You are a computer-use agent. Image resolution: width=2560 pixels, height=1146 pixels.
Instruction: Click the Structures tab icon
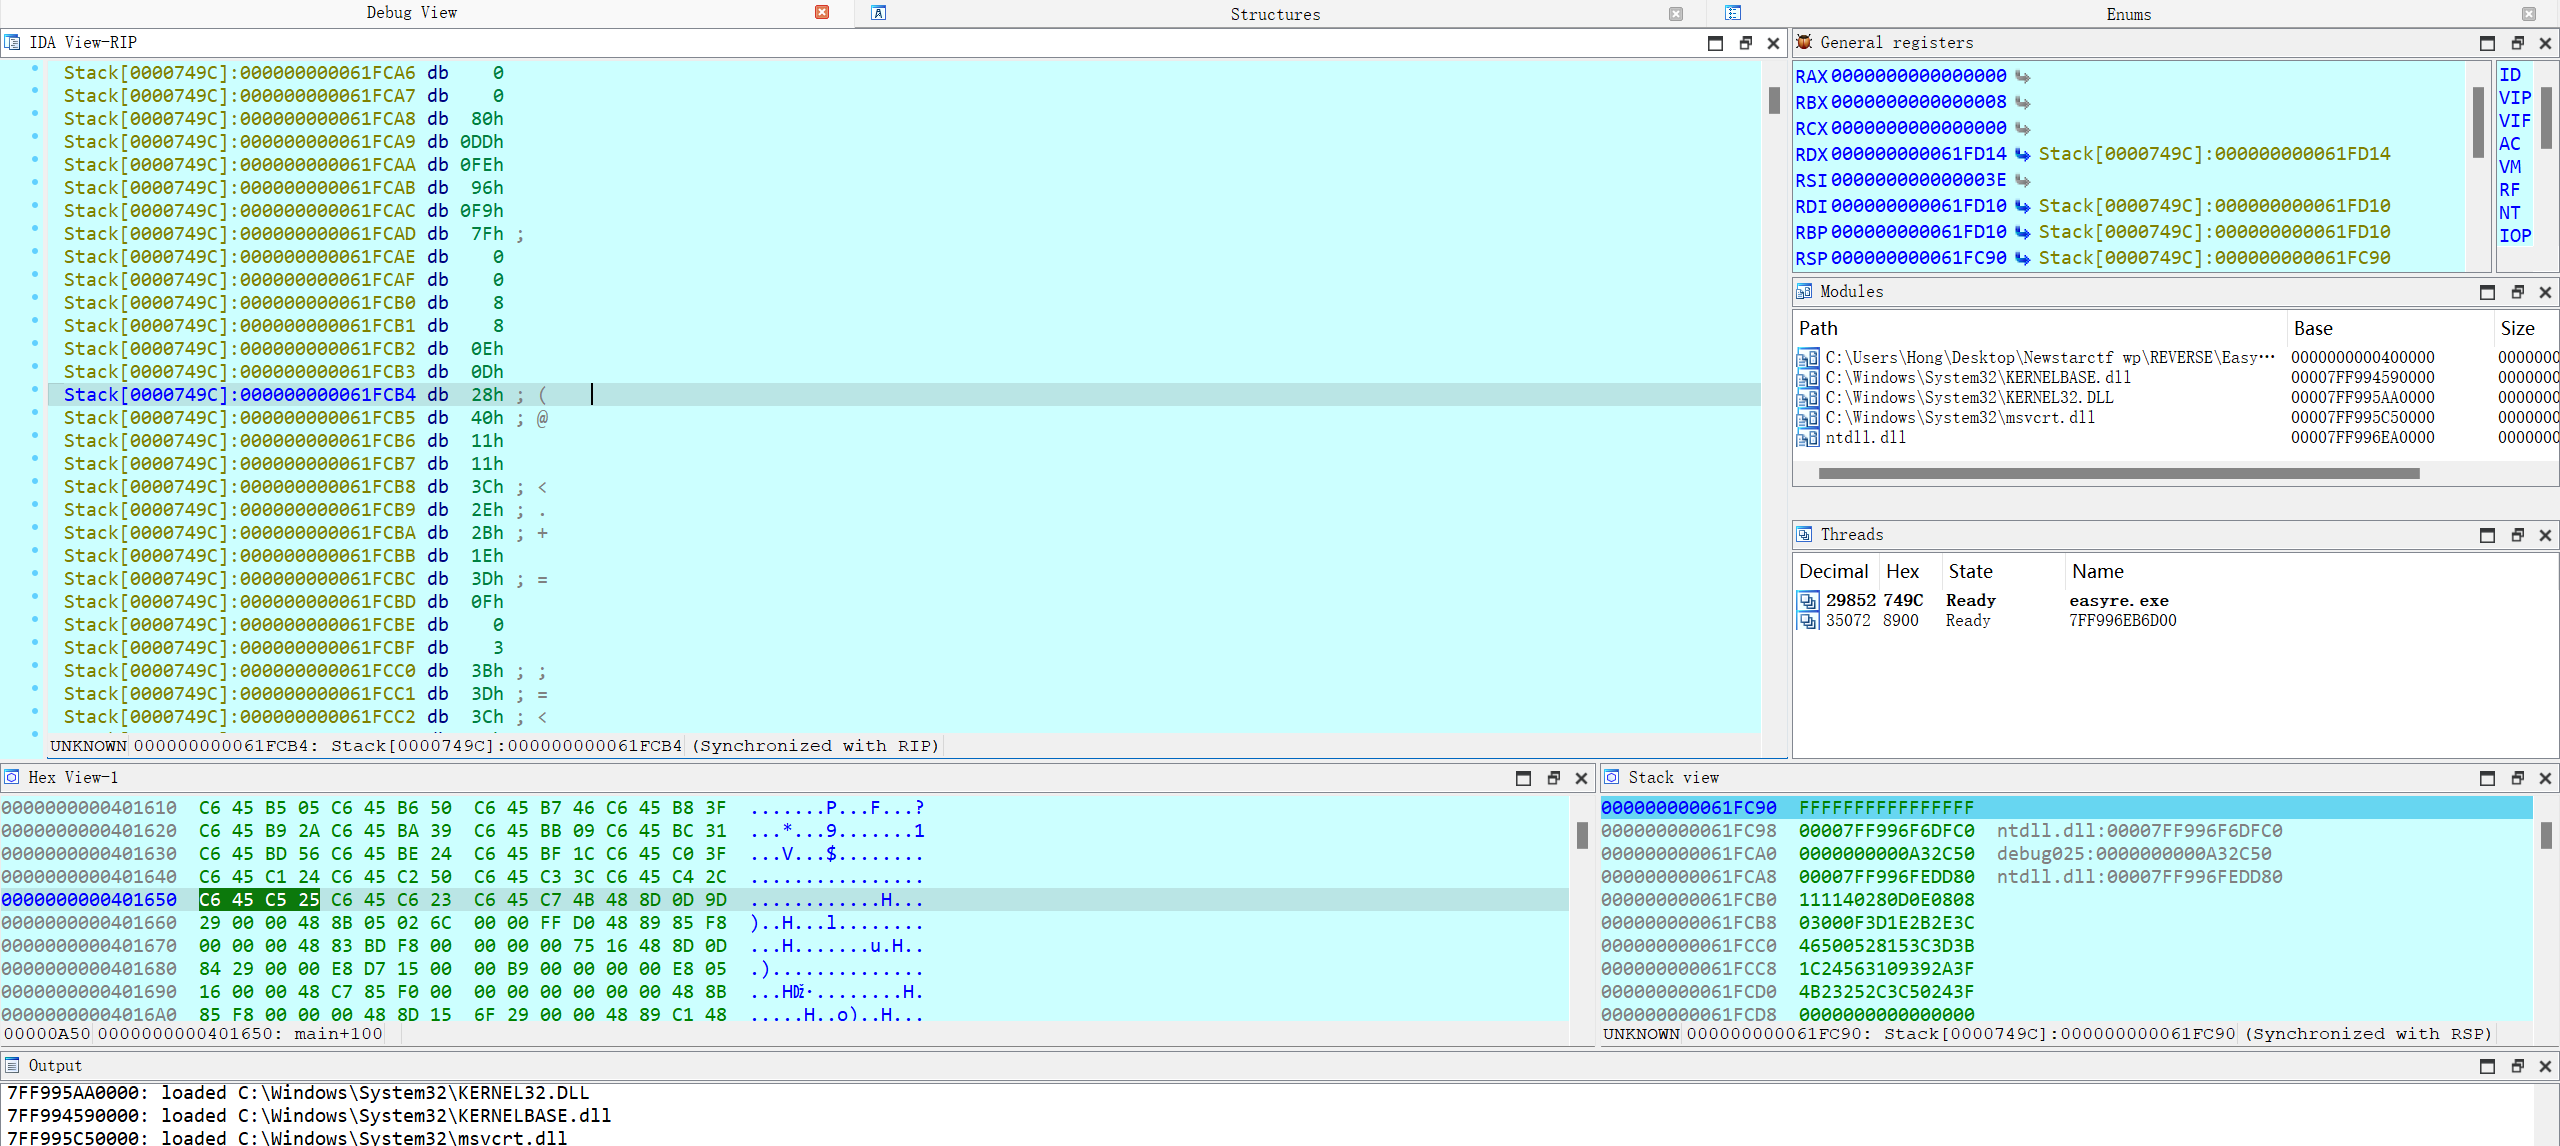(x=878, y=13)
